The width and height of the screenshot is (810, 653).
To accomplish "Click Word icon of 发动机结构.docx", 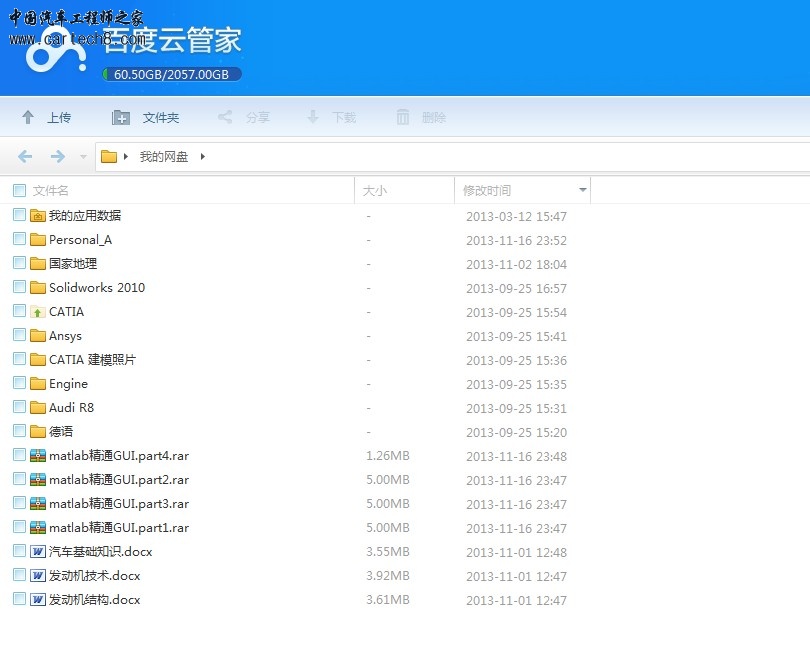I will click(x=38, y=599).
